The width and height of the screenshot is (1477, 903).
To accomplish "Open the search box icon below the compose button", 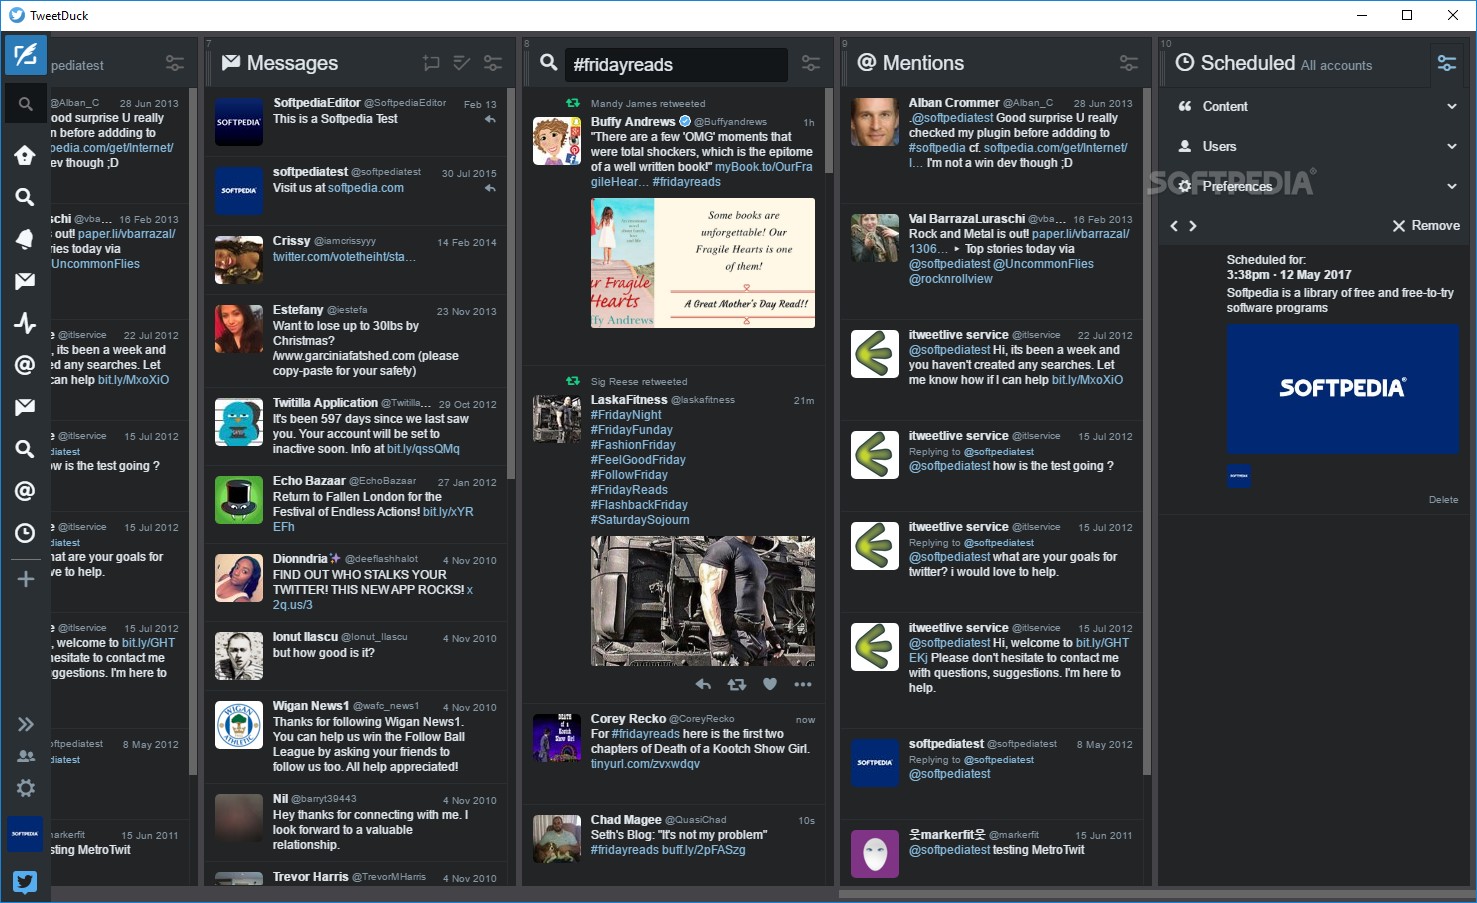I will 25,104.
